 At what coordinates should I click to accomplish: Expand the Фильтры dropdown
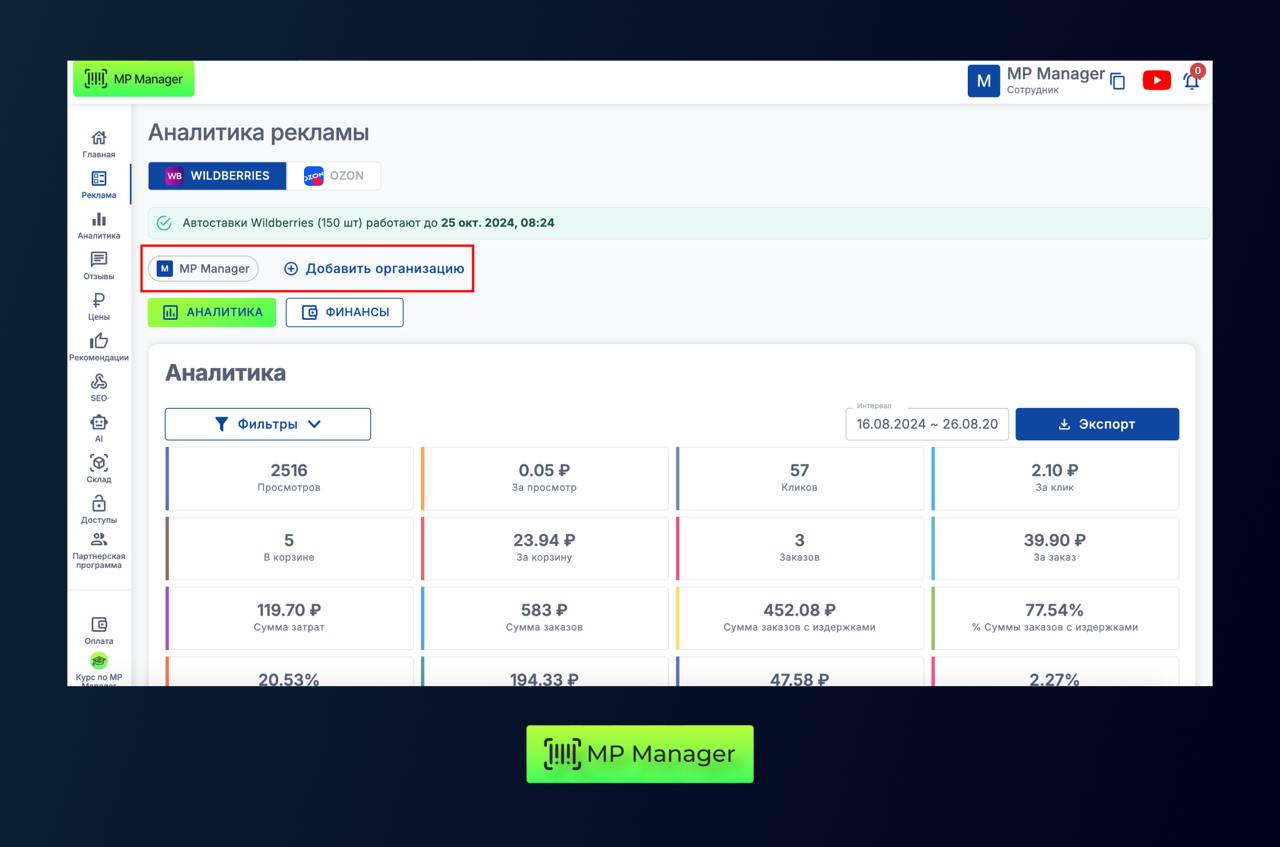tap(268, 424)
